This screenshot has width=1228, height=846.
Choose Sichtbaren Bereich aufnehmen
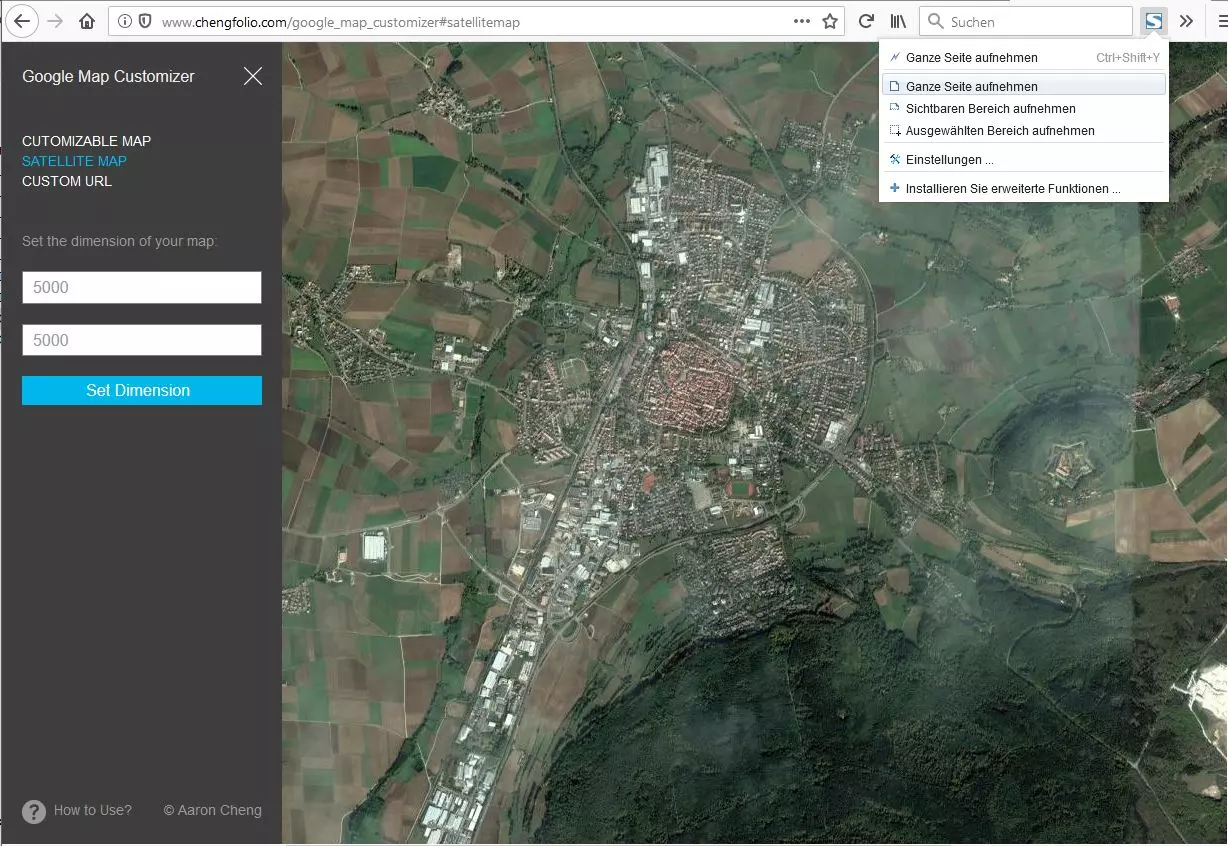(x=990, y=108)
